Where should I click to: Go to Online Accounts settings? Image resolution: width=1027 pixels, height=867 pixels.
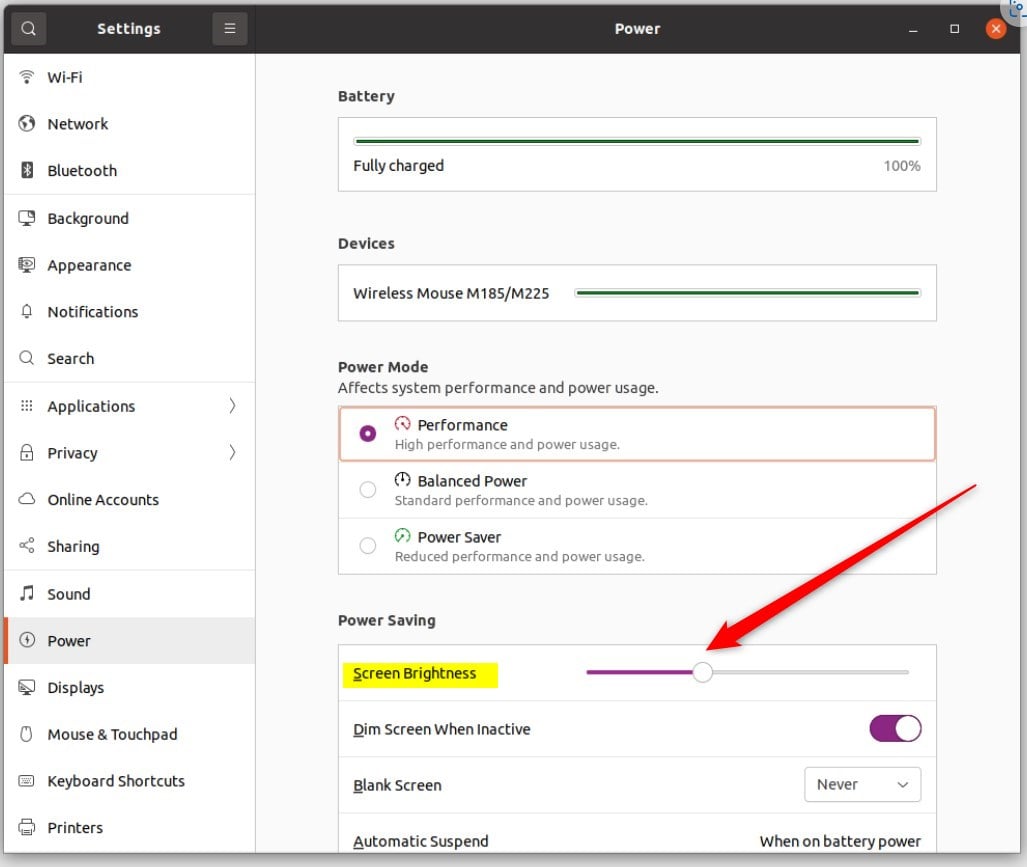(x=103, y=500)
